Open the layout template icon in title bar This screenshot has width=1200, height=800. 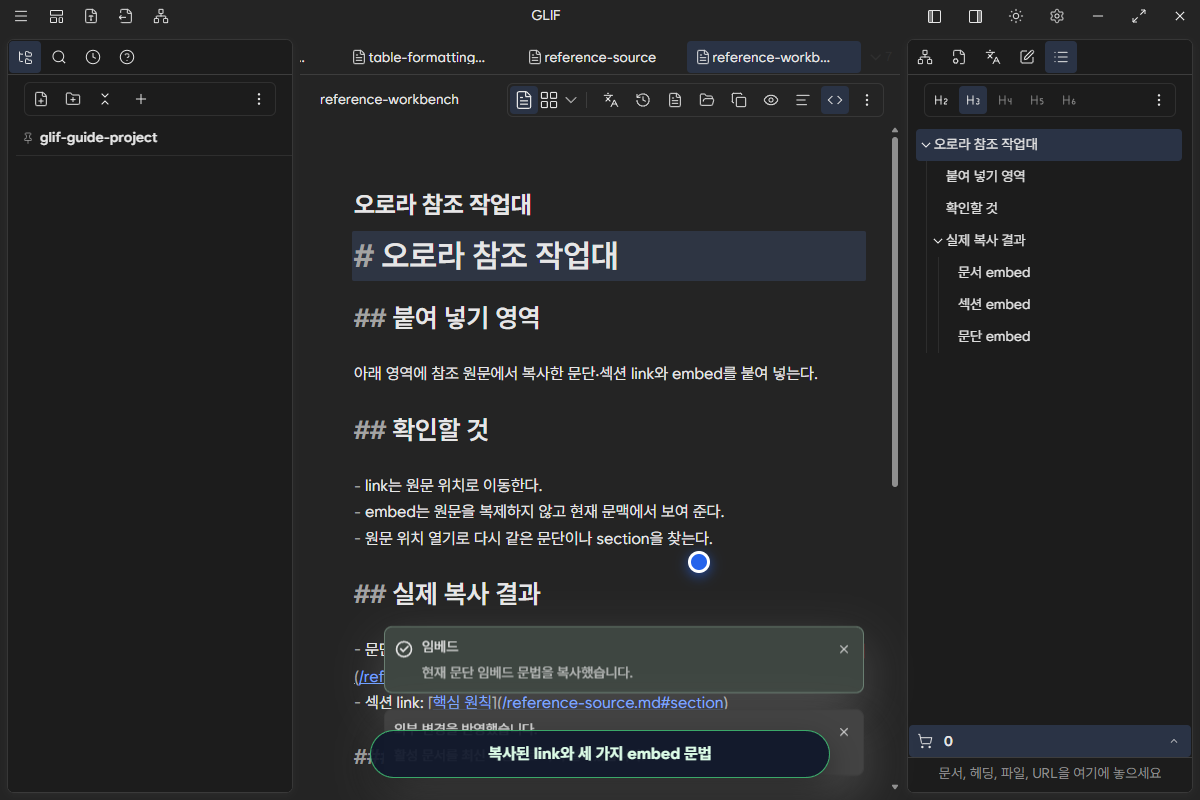pyautogui.click(x=56, y=16)
